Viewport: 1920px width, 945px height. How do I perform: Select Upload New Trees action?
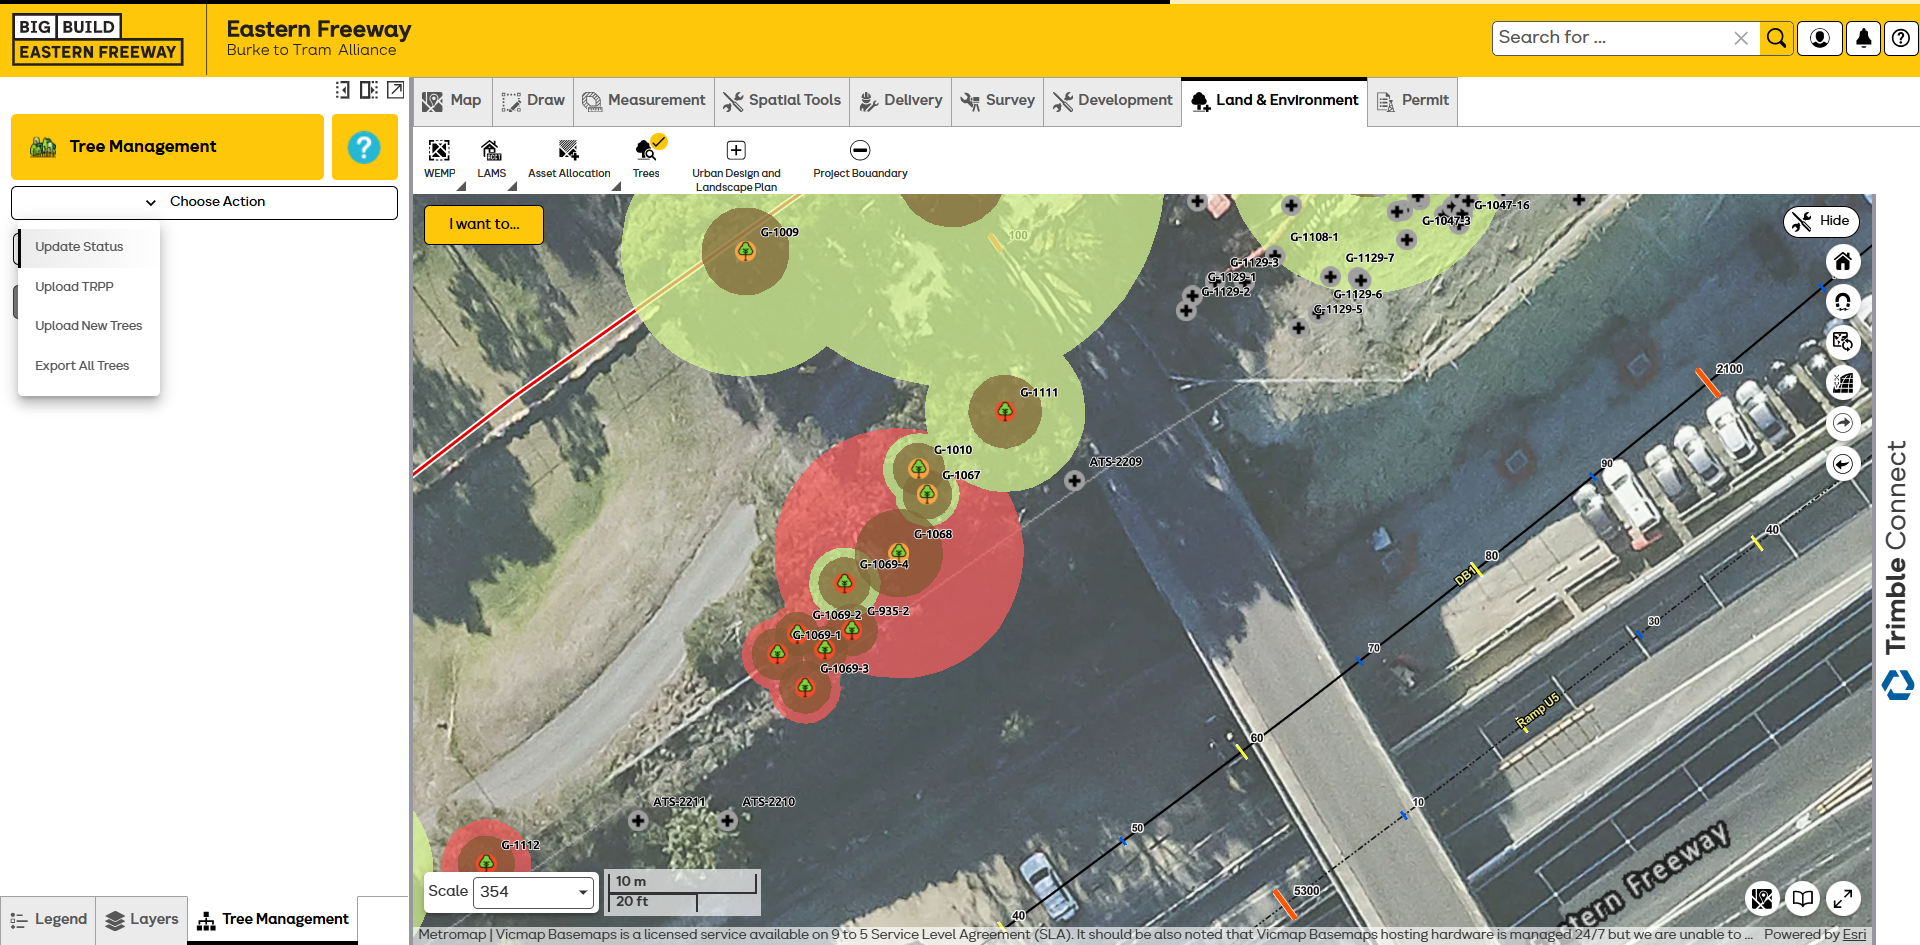[x=89, y=326]
